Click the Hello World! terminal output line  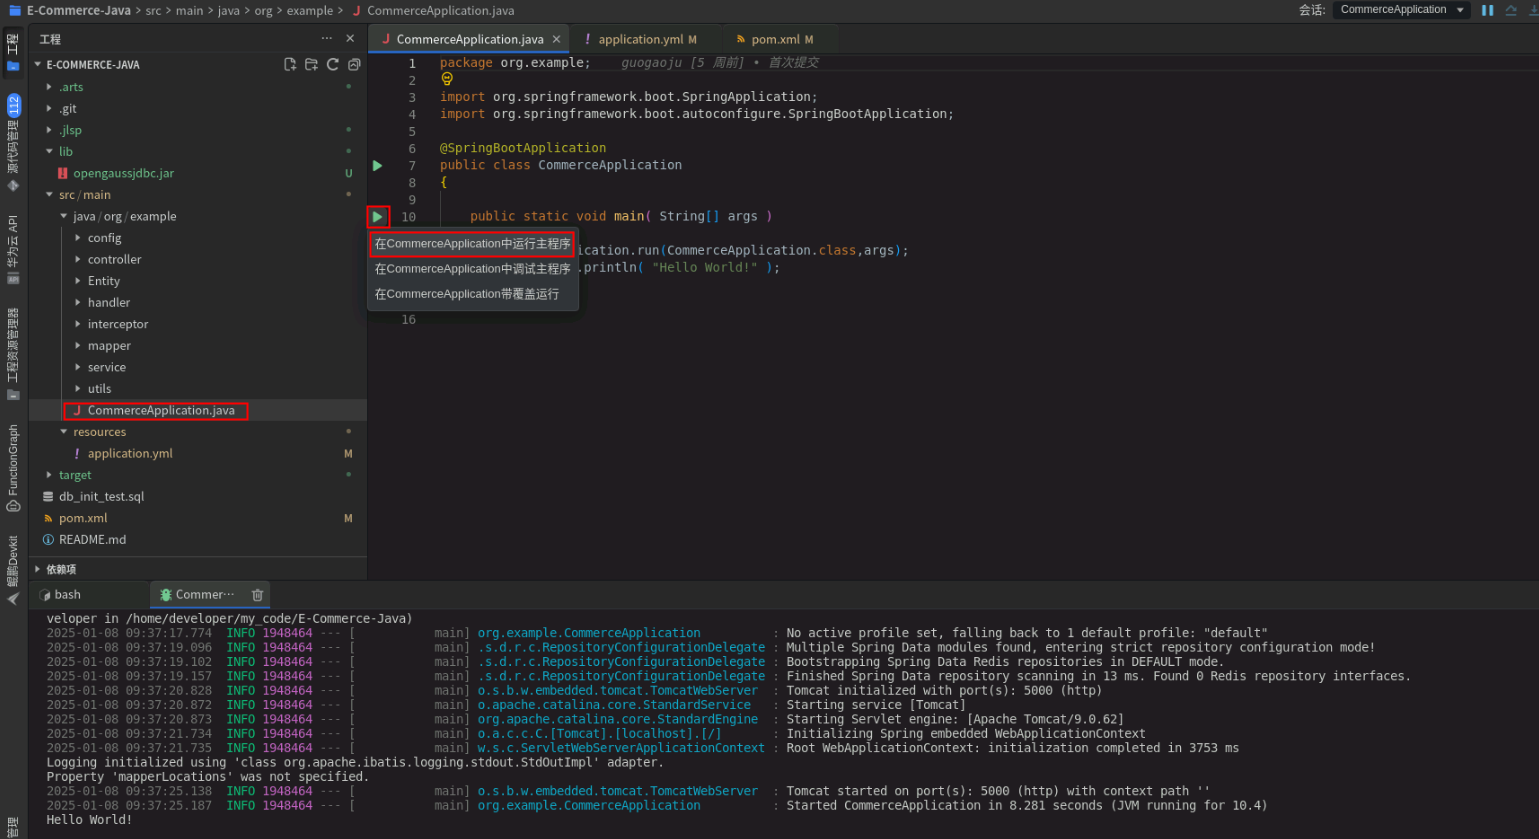89,820
